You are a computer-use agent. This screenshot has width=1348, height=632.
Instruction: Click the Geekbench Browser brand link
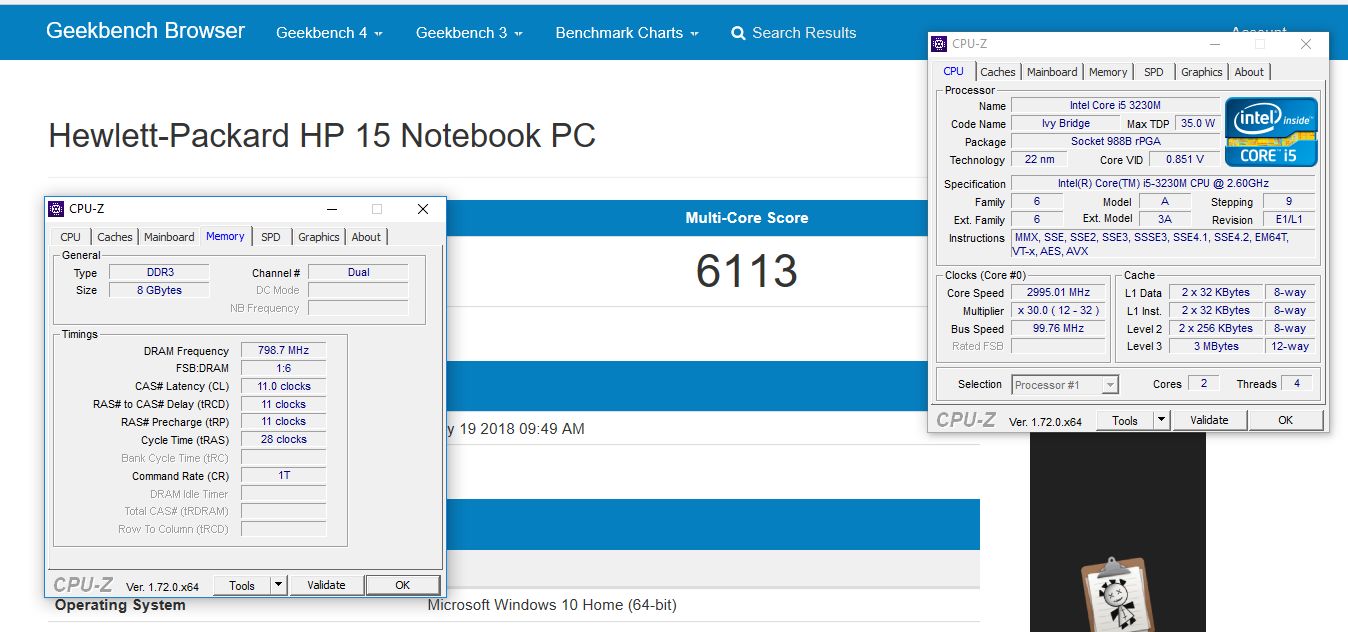tap(145, 31)
